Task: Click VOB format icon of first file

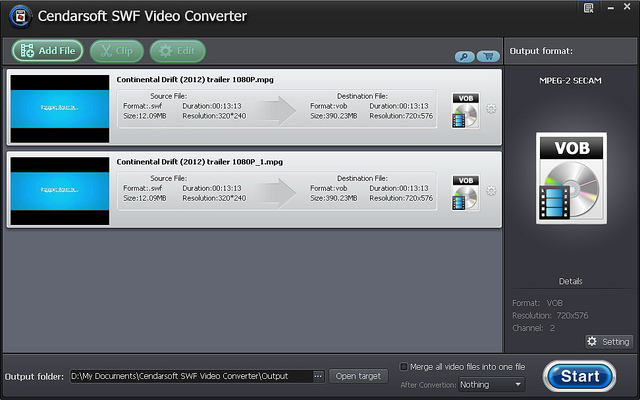Action: tap(465, 111)
